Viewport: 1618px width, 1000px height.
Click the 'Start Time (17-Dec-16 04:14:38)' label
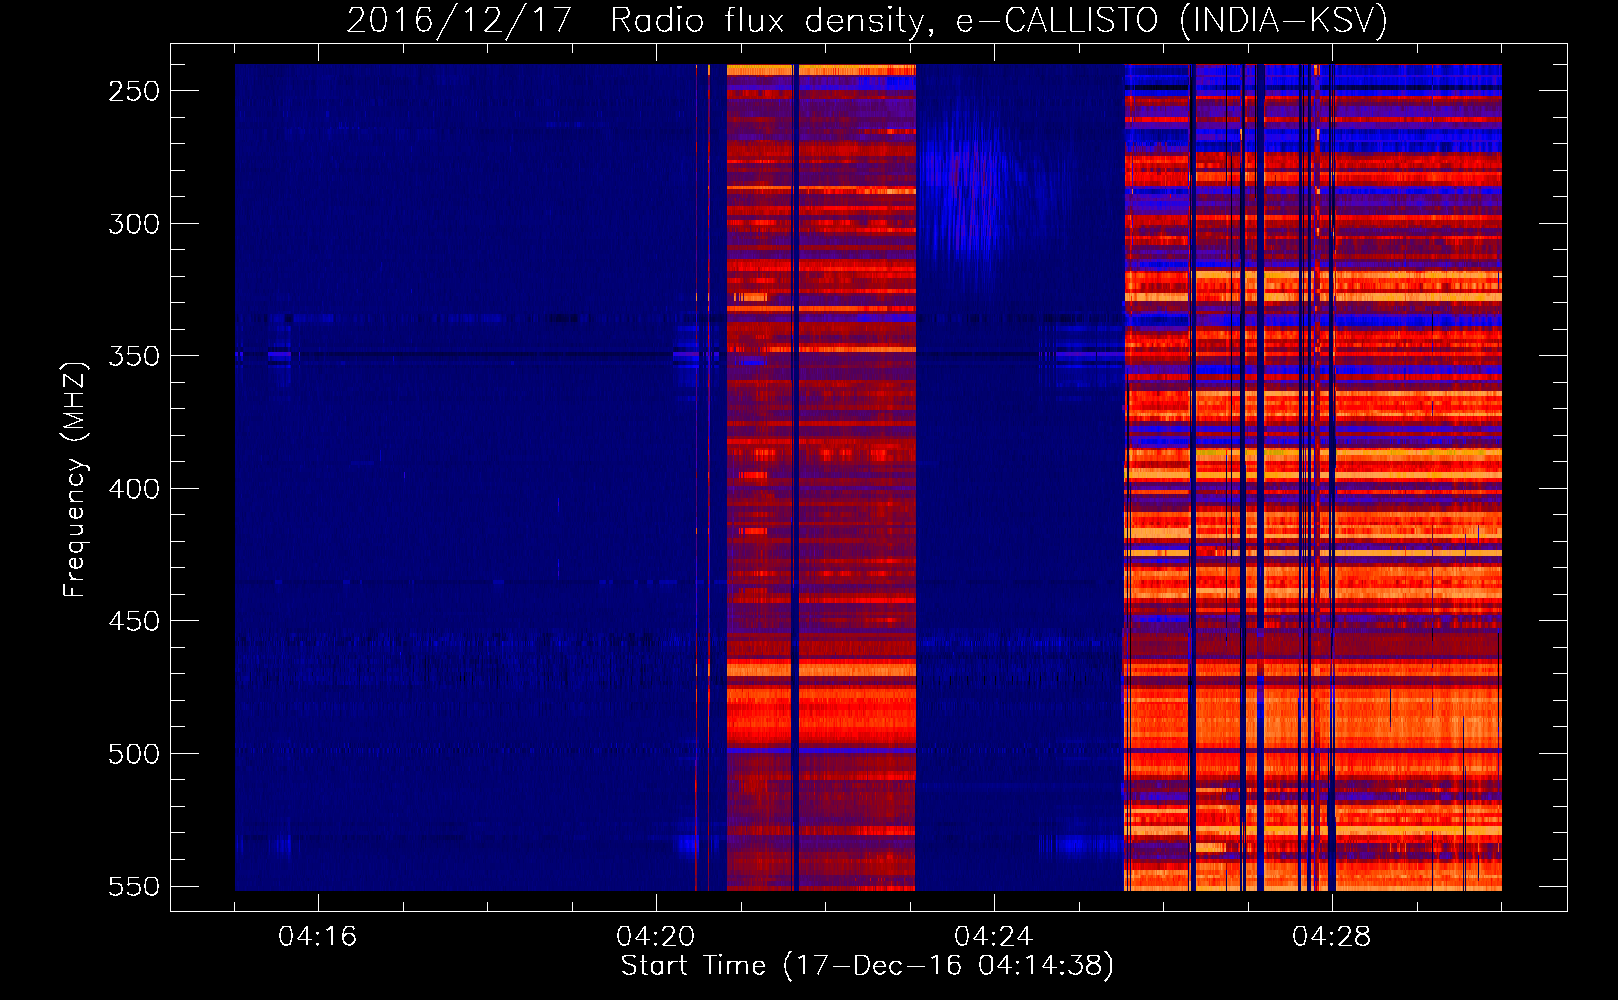(867, 966)
